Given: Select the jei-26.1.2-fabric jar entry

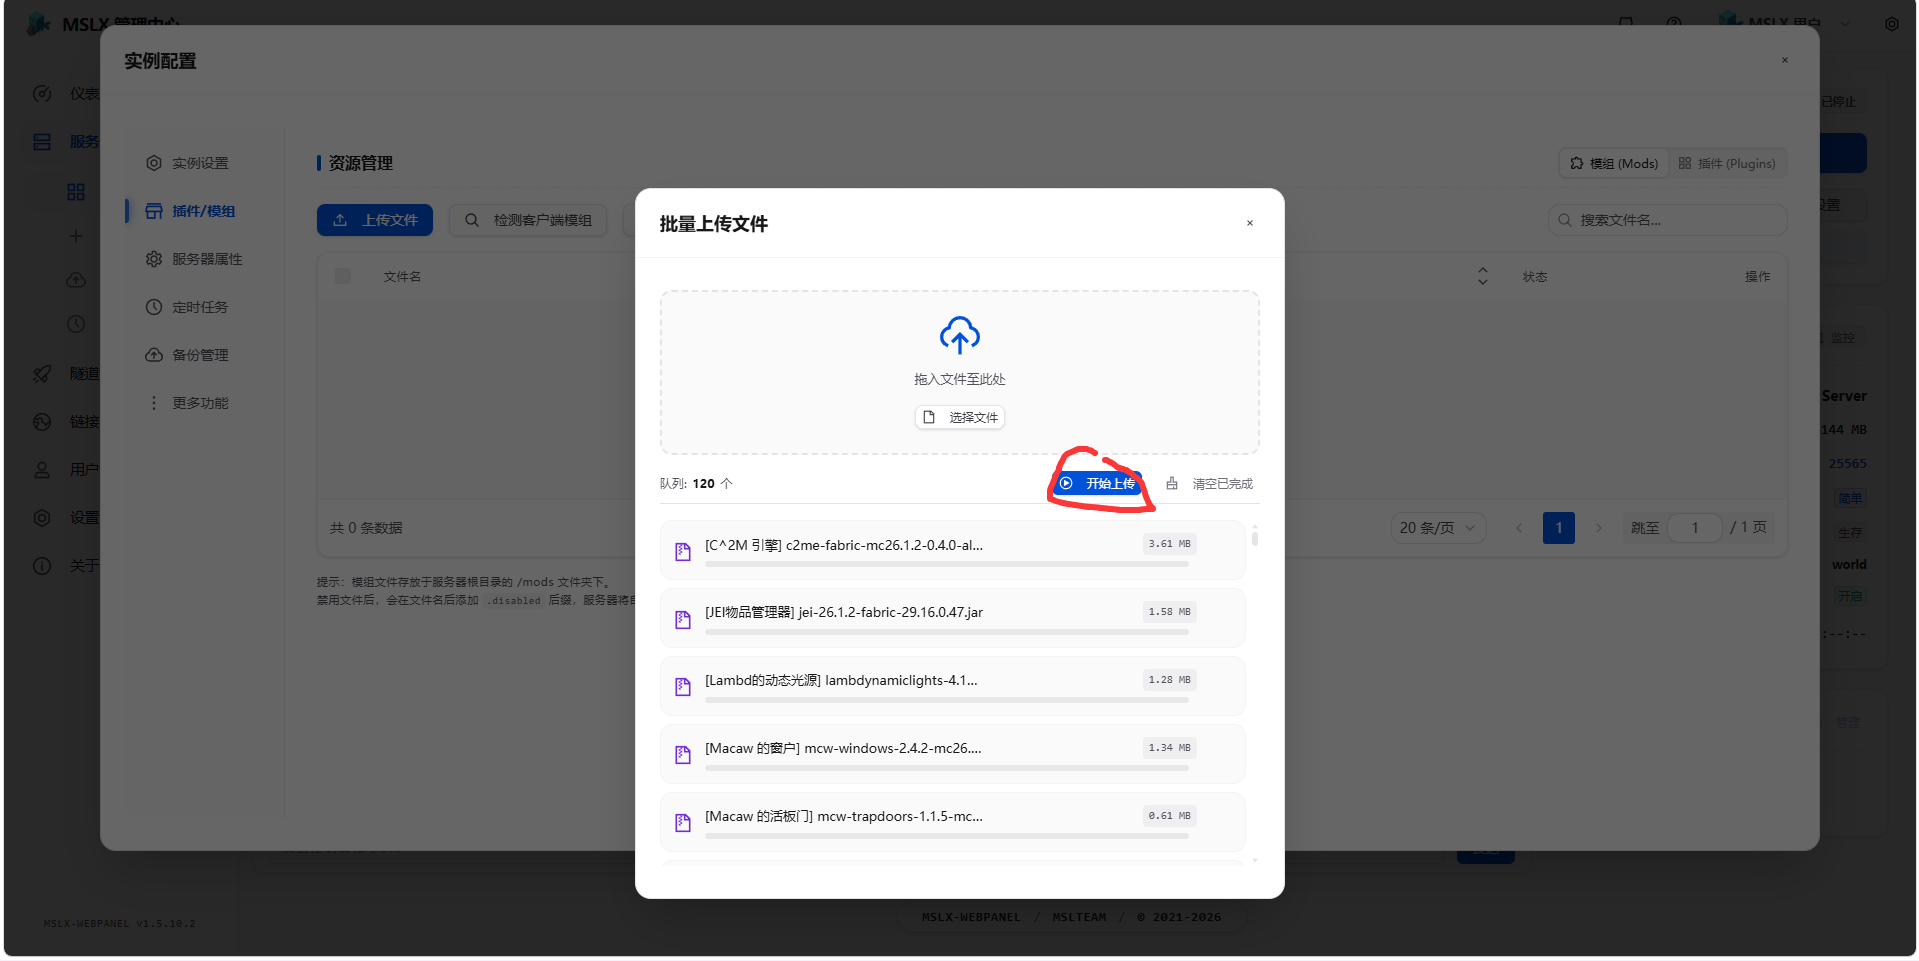Looking at the screenshot, I should (952, 617).
